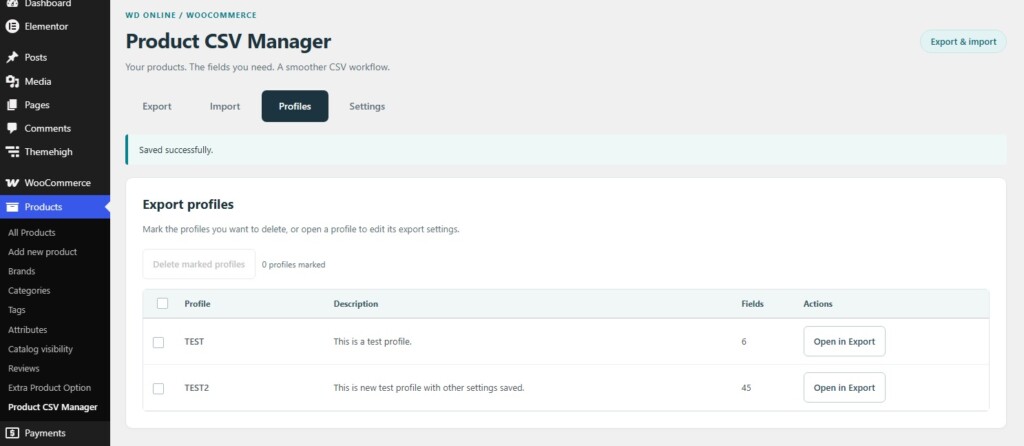This screenshot has width=1024, height=446.
Task: Click the Export & import button
Action: pos(963,42)
